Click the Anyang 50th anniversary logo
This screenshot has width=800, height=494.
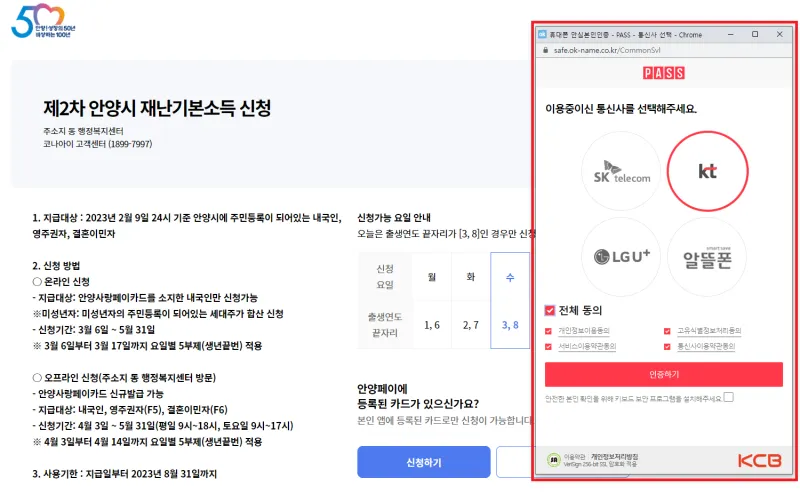click(43, 21)
